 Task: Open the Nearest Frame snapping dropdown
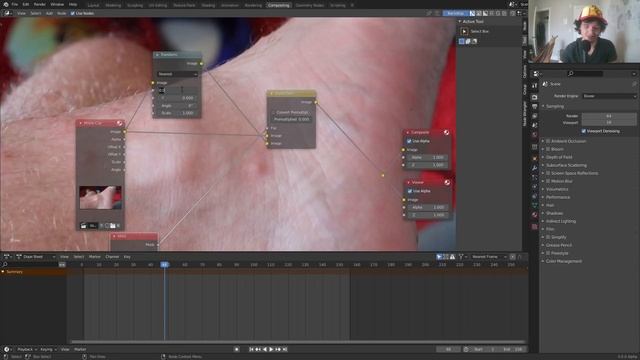point(489,257)
